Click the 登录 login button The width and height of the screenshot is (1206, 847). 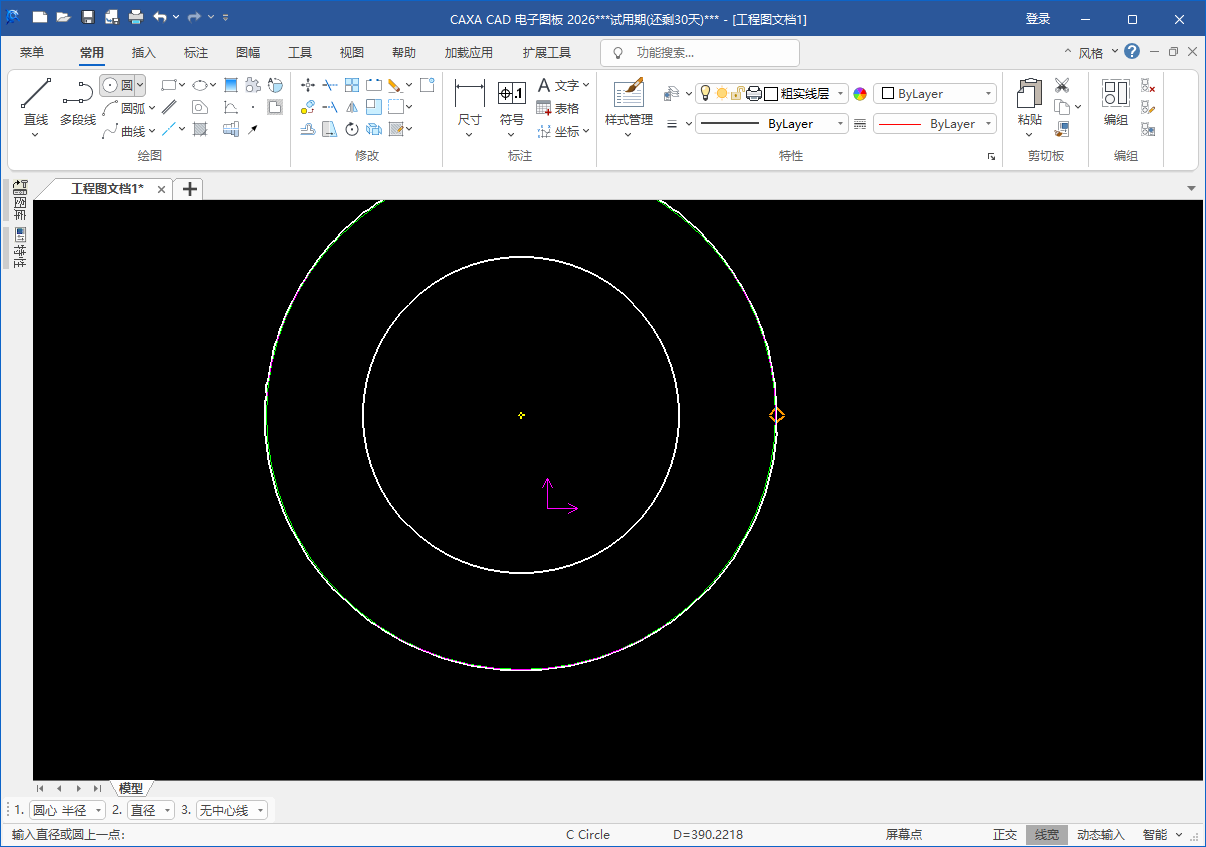(1038, 19)
